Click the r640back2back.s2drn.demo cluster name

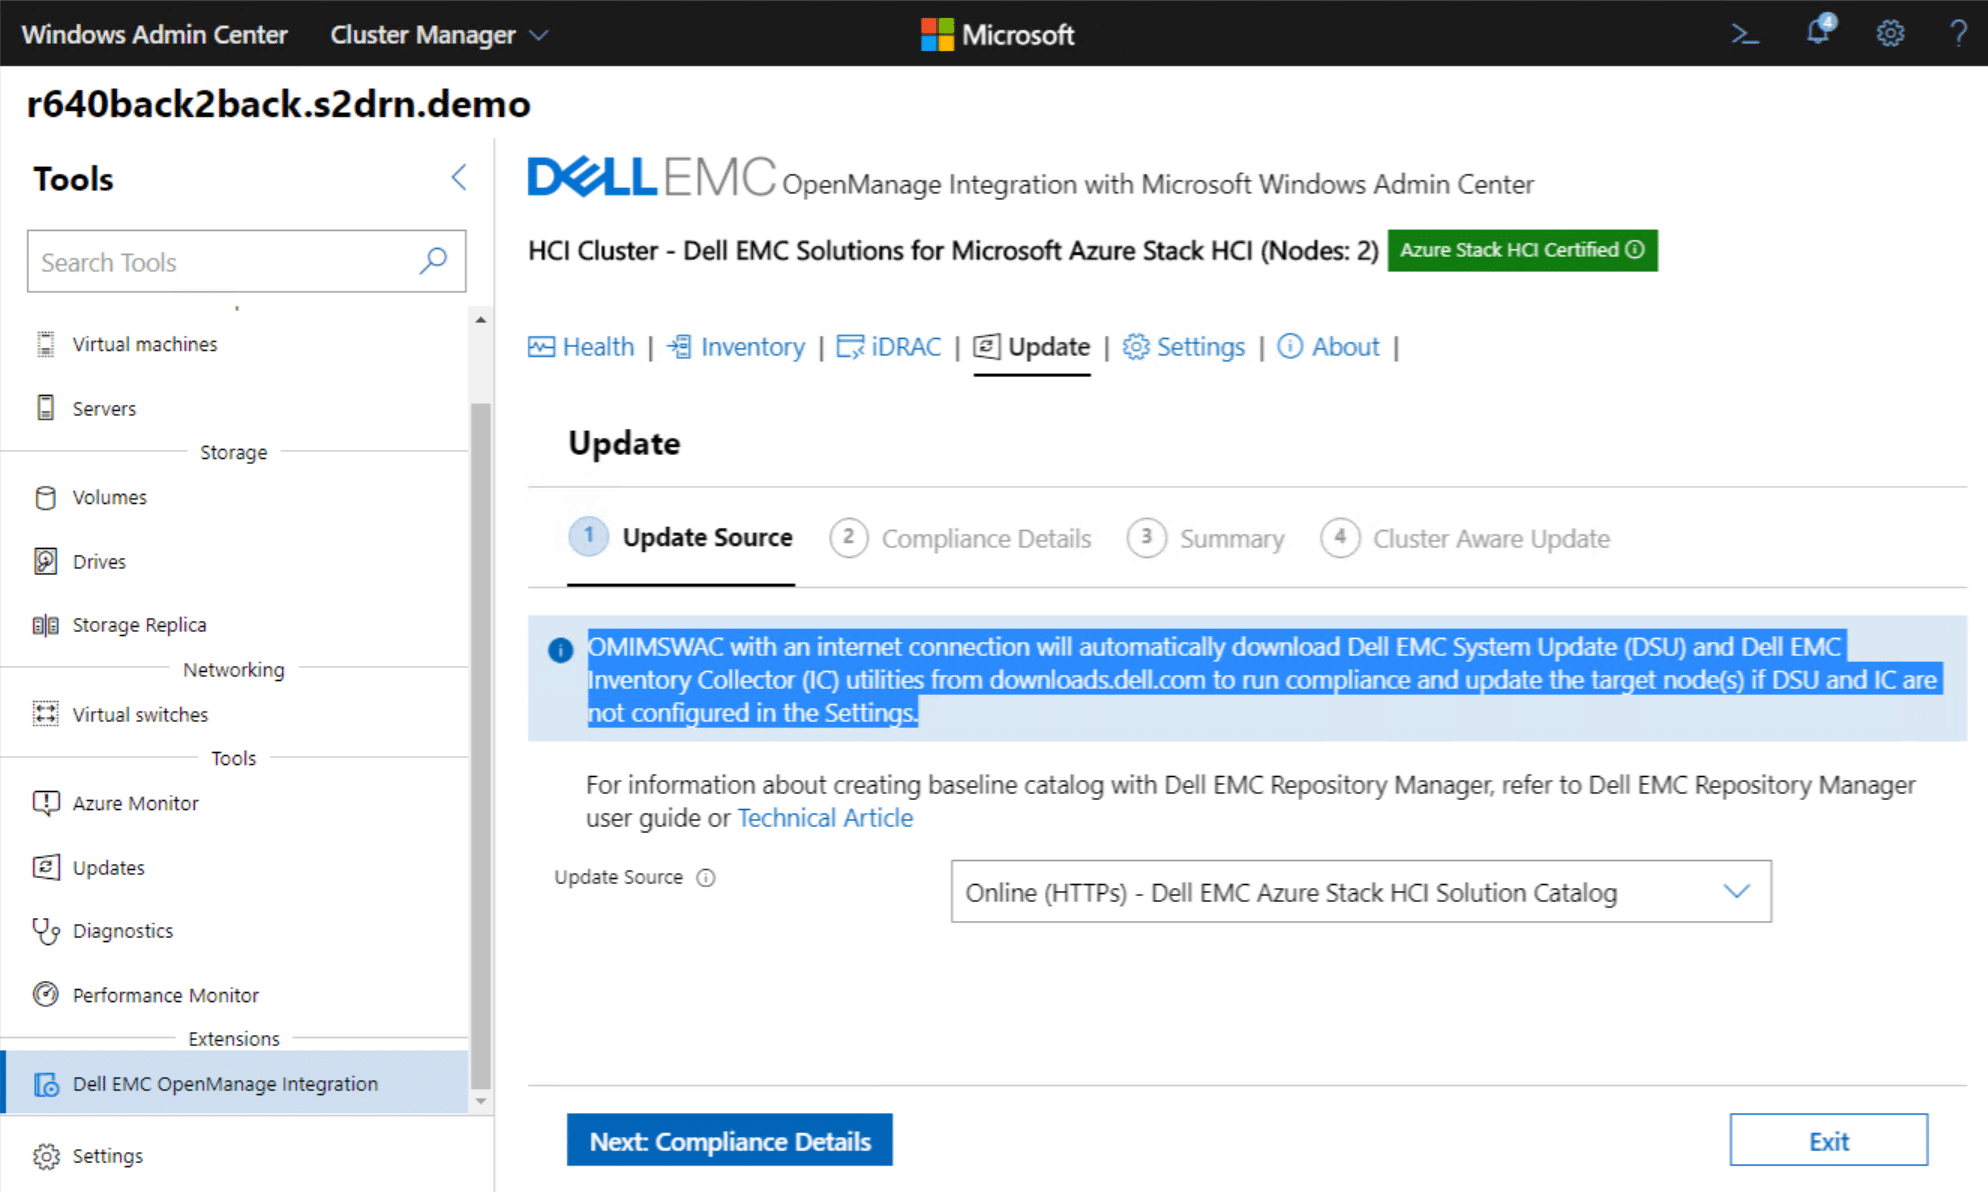pos(279,104)
